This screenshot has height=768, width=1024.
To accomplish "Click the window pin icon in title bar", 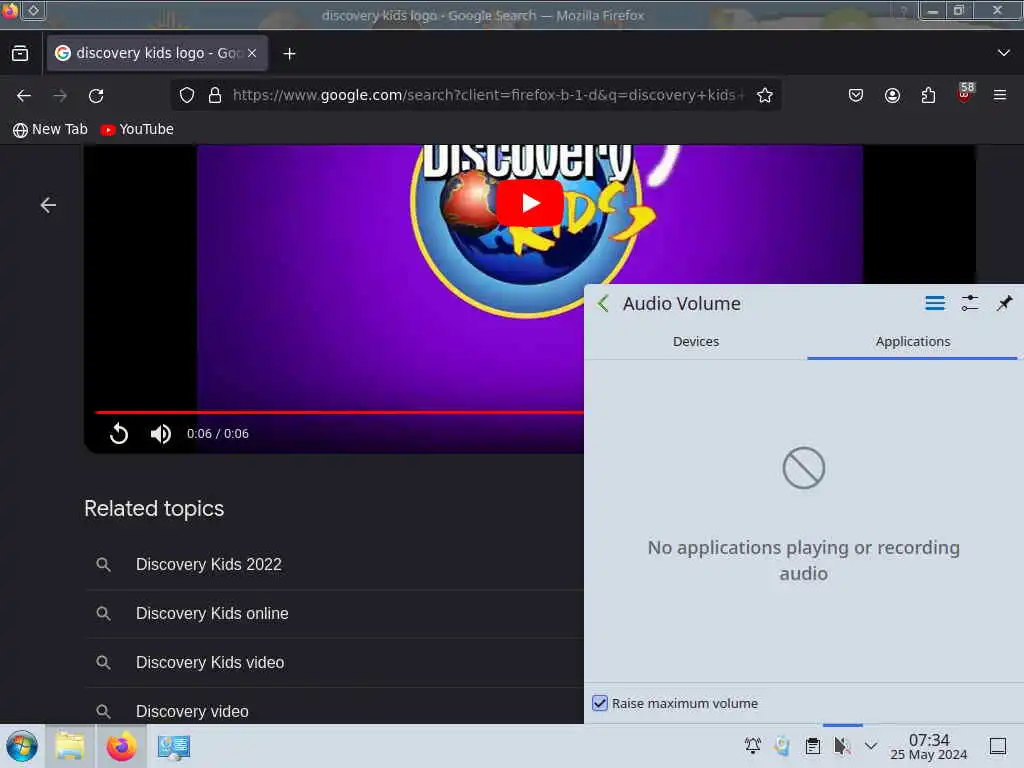I will [x=33, y=10].
